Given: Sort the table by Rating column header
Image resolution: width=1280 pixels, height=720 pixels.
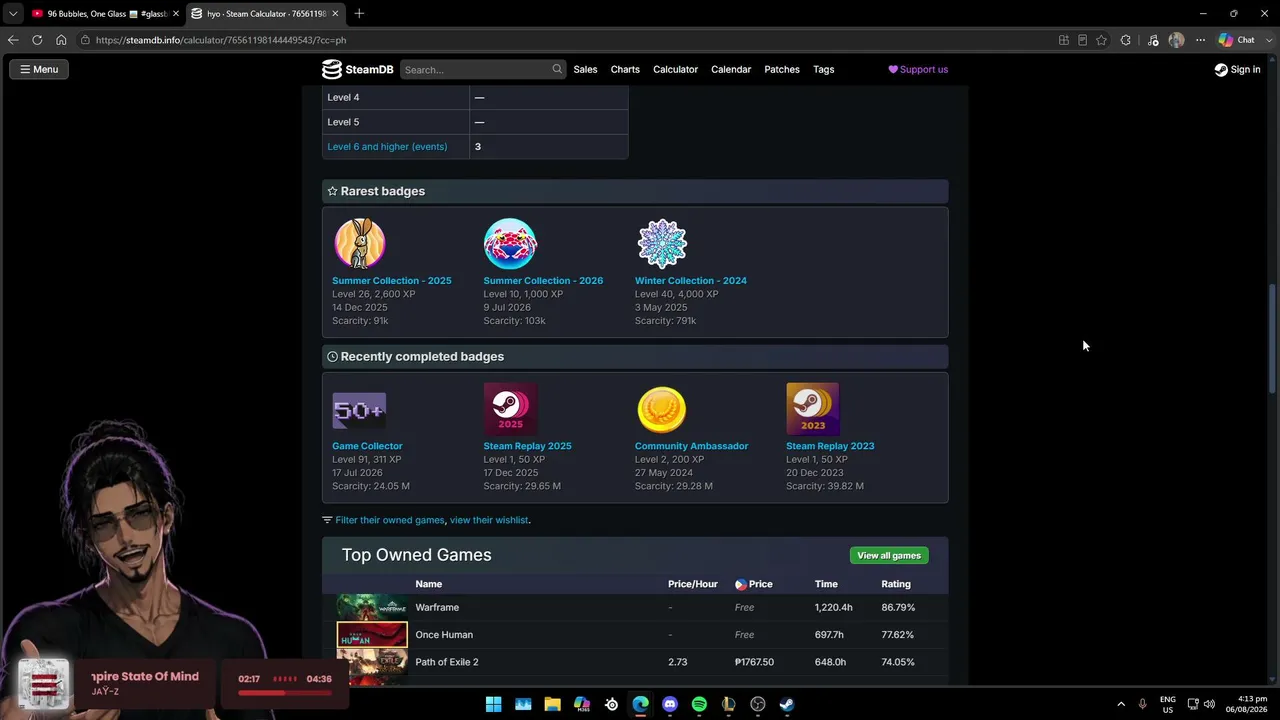Looking at the screenshot, I should [896, 584].
